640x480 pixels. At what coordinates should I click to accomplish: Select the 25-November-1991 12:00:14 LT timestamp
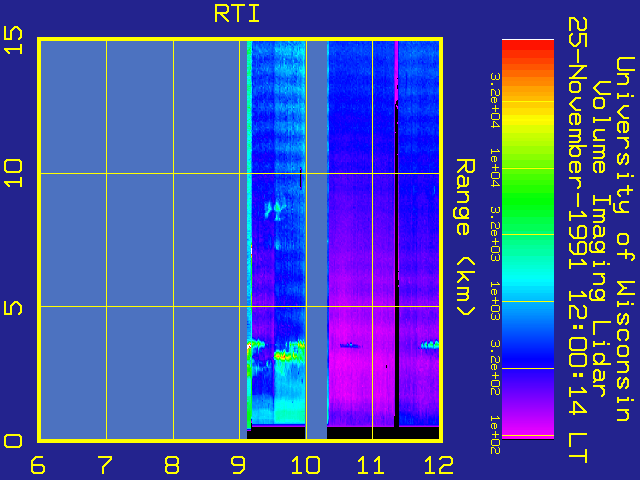(x=578, y=240)
